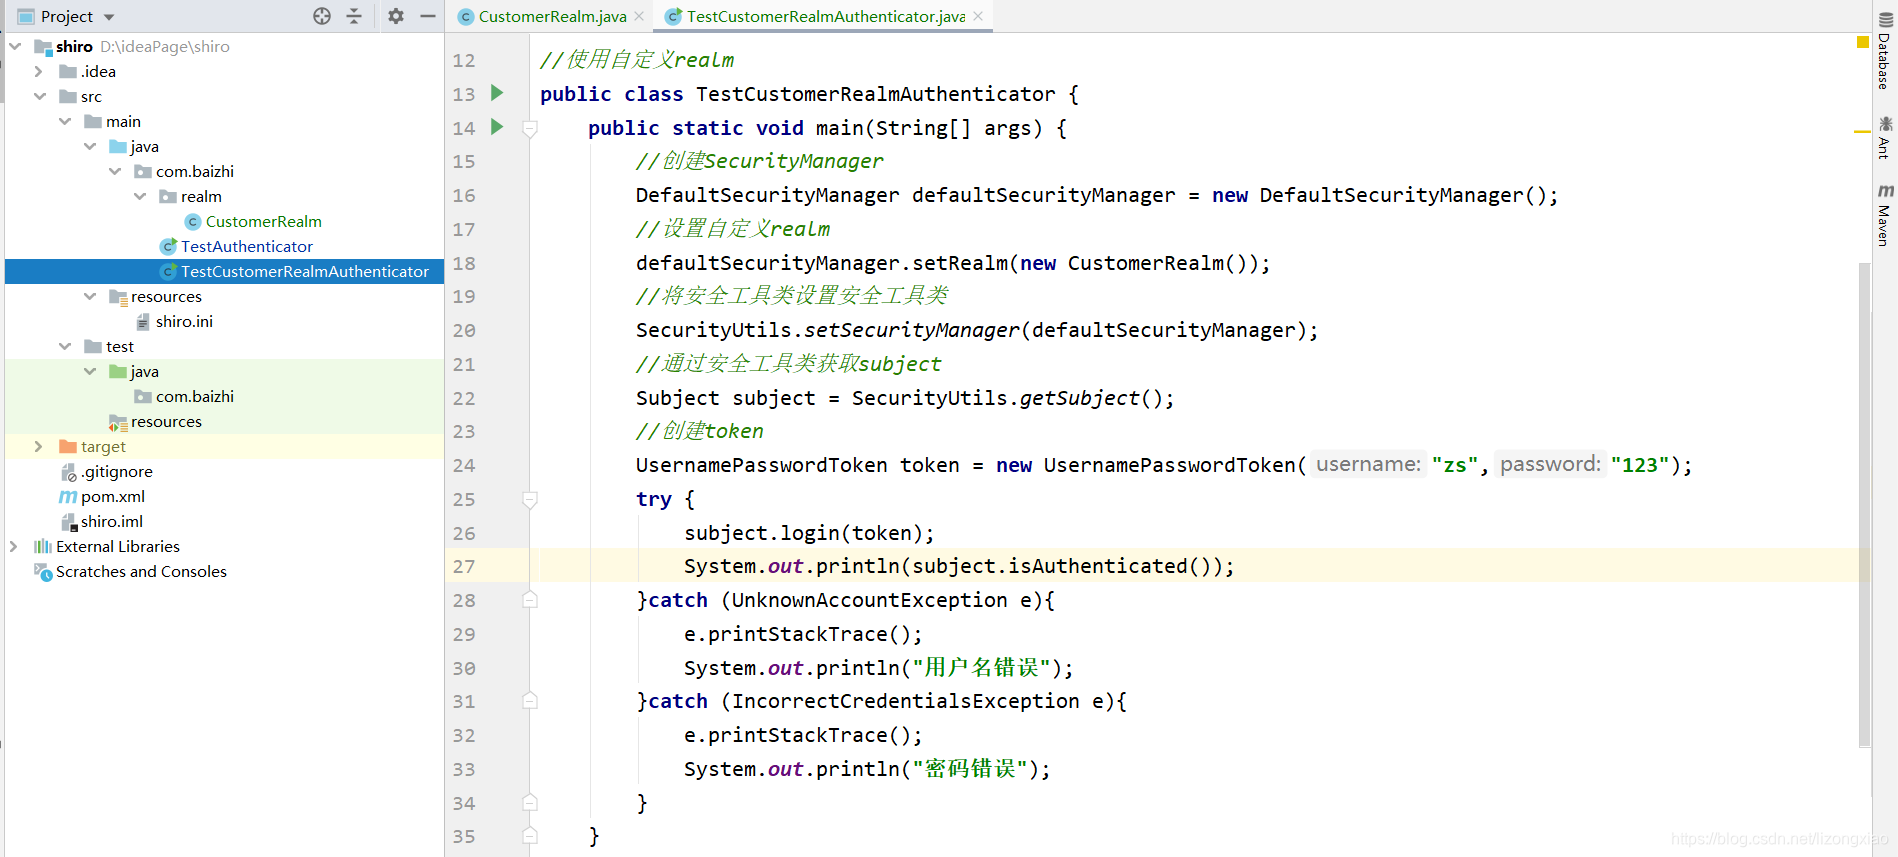Expand External Libraries node
Viewport: 1898px width, 857px height.
[14, 546]
